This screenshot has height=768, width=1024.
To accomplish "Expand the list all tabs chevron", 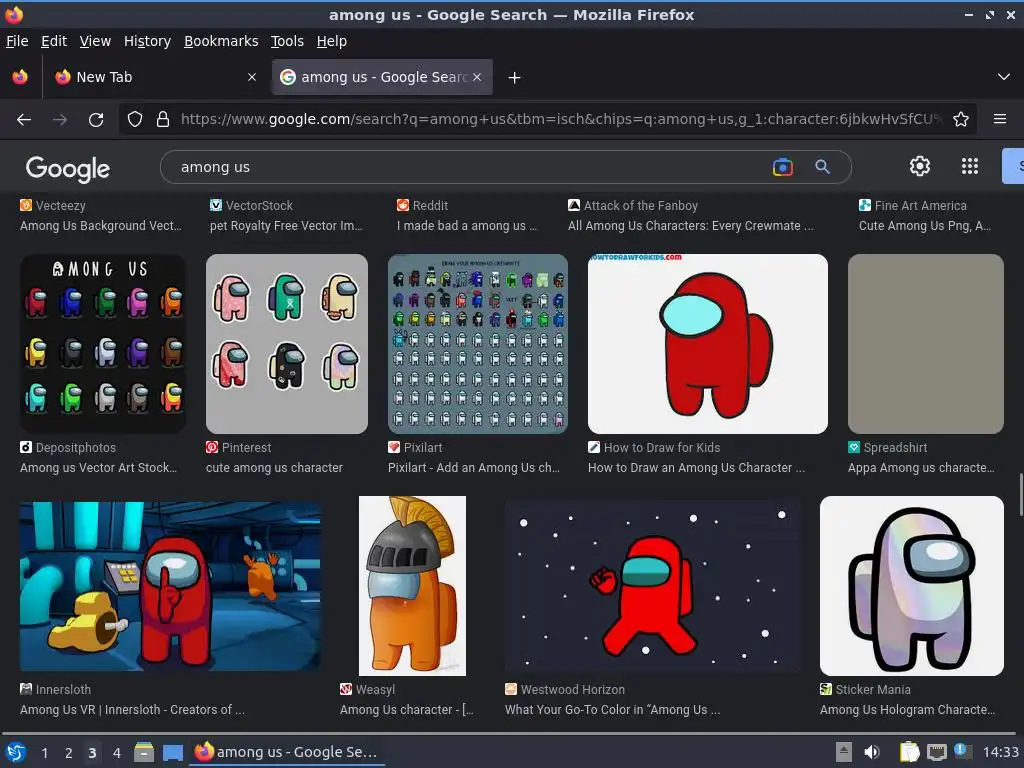I will [1004, 77].
